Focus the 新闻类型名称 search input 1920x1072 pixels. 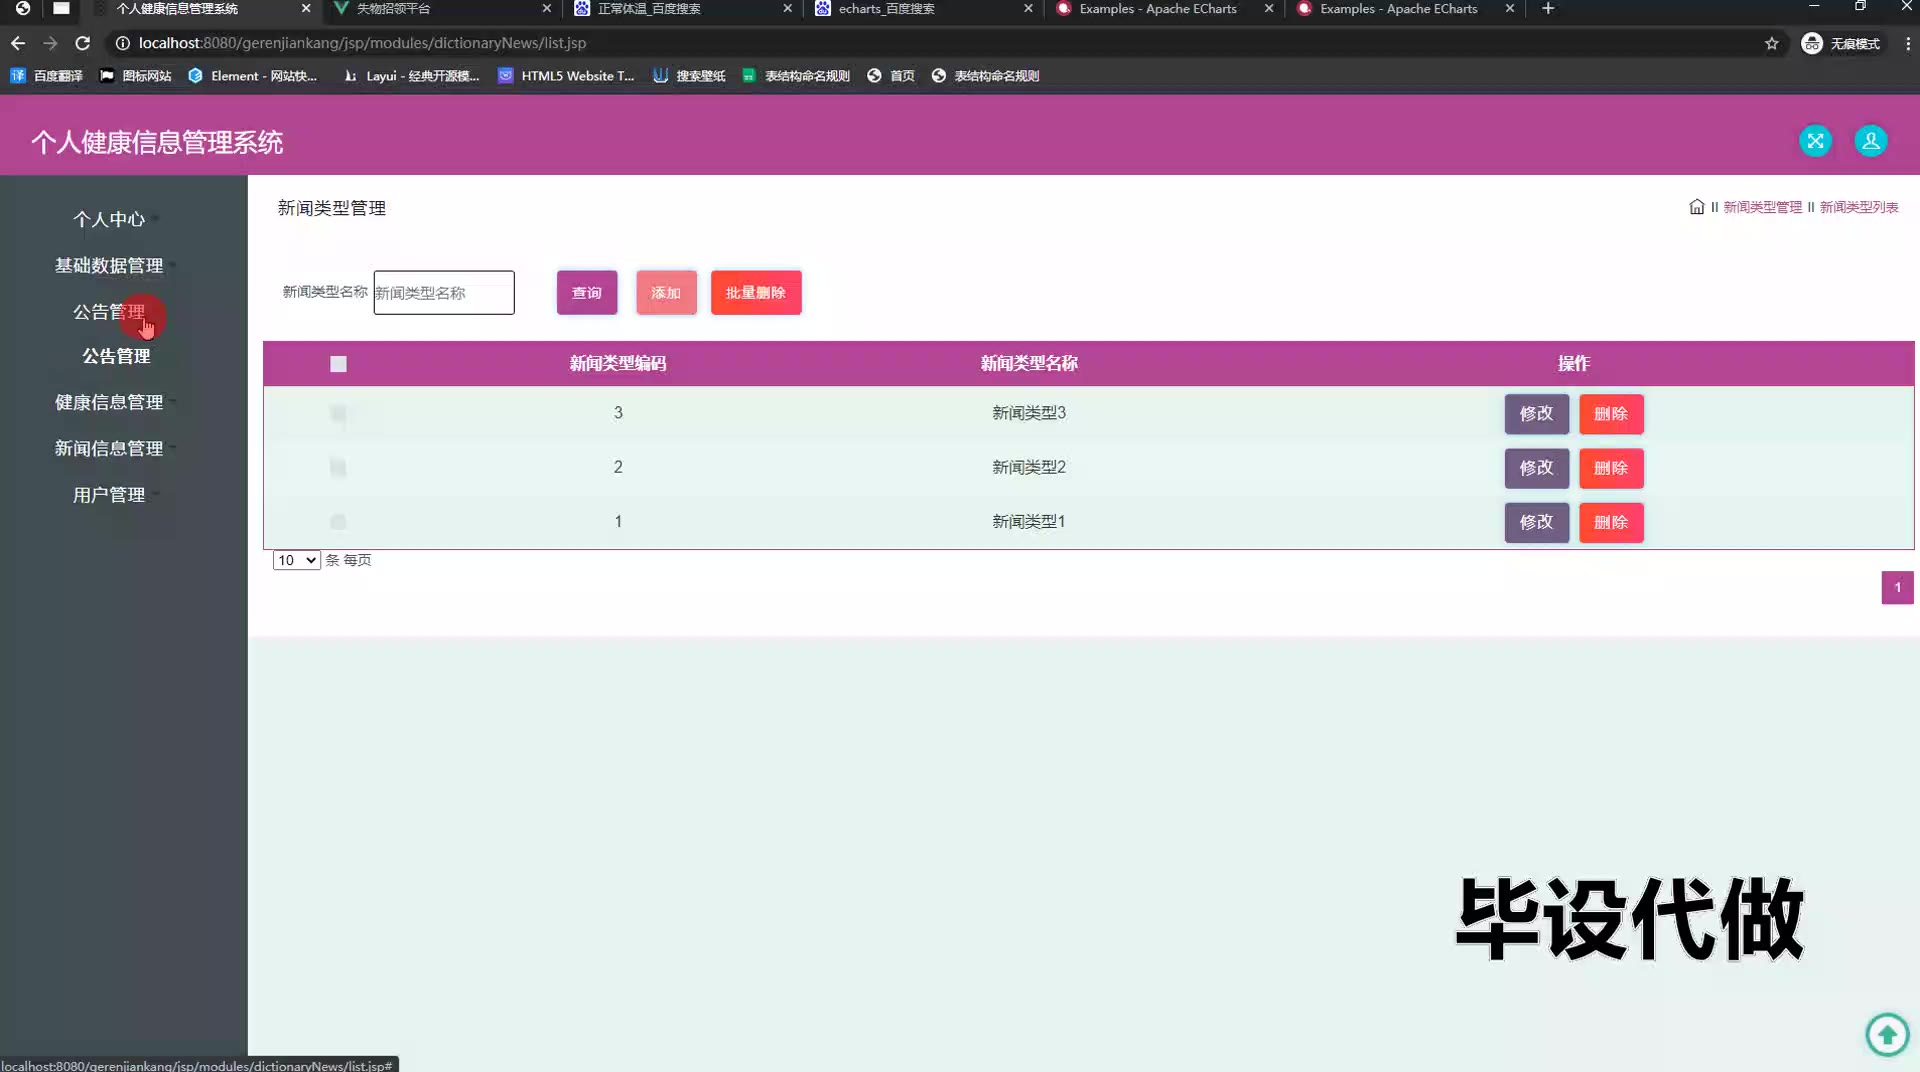point(444,293)
